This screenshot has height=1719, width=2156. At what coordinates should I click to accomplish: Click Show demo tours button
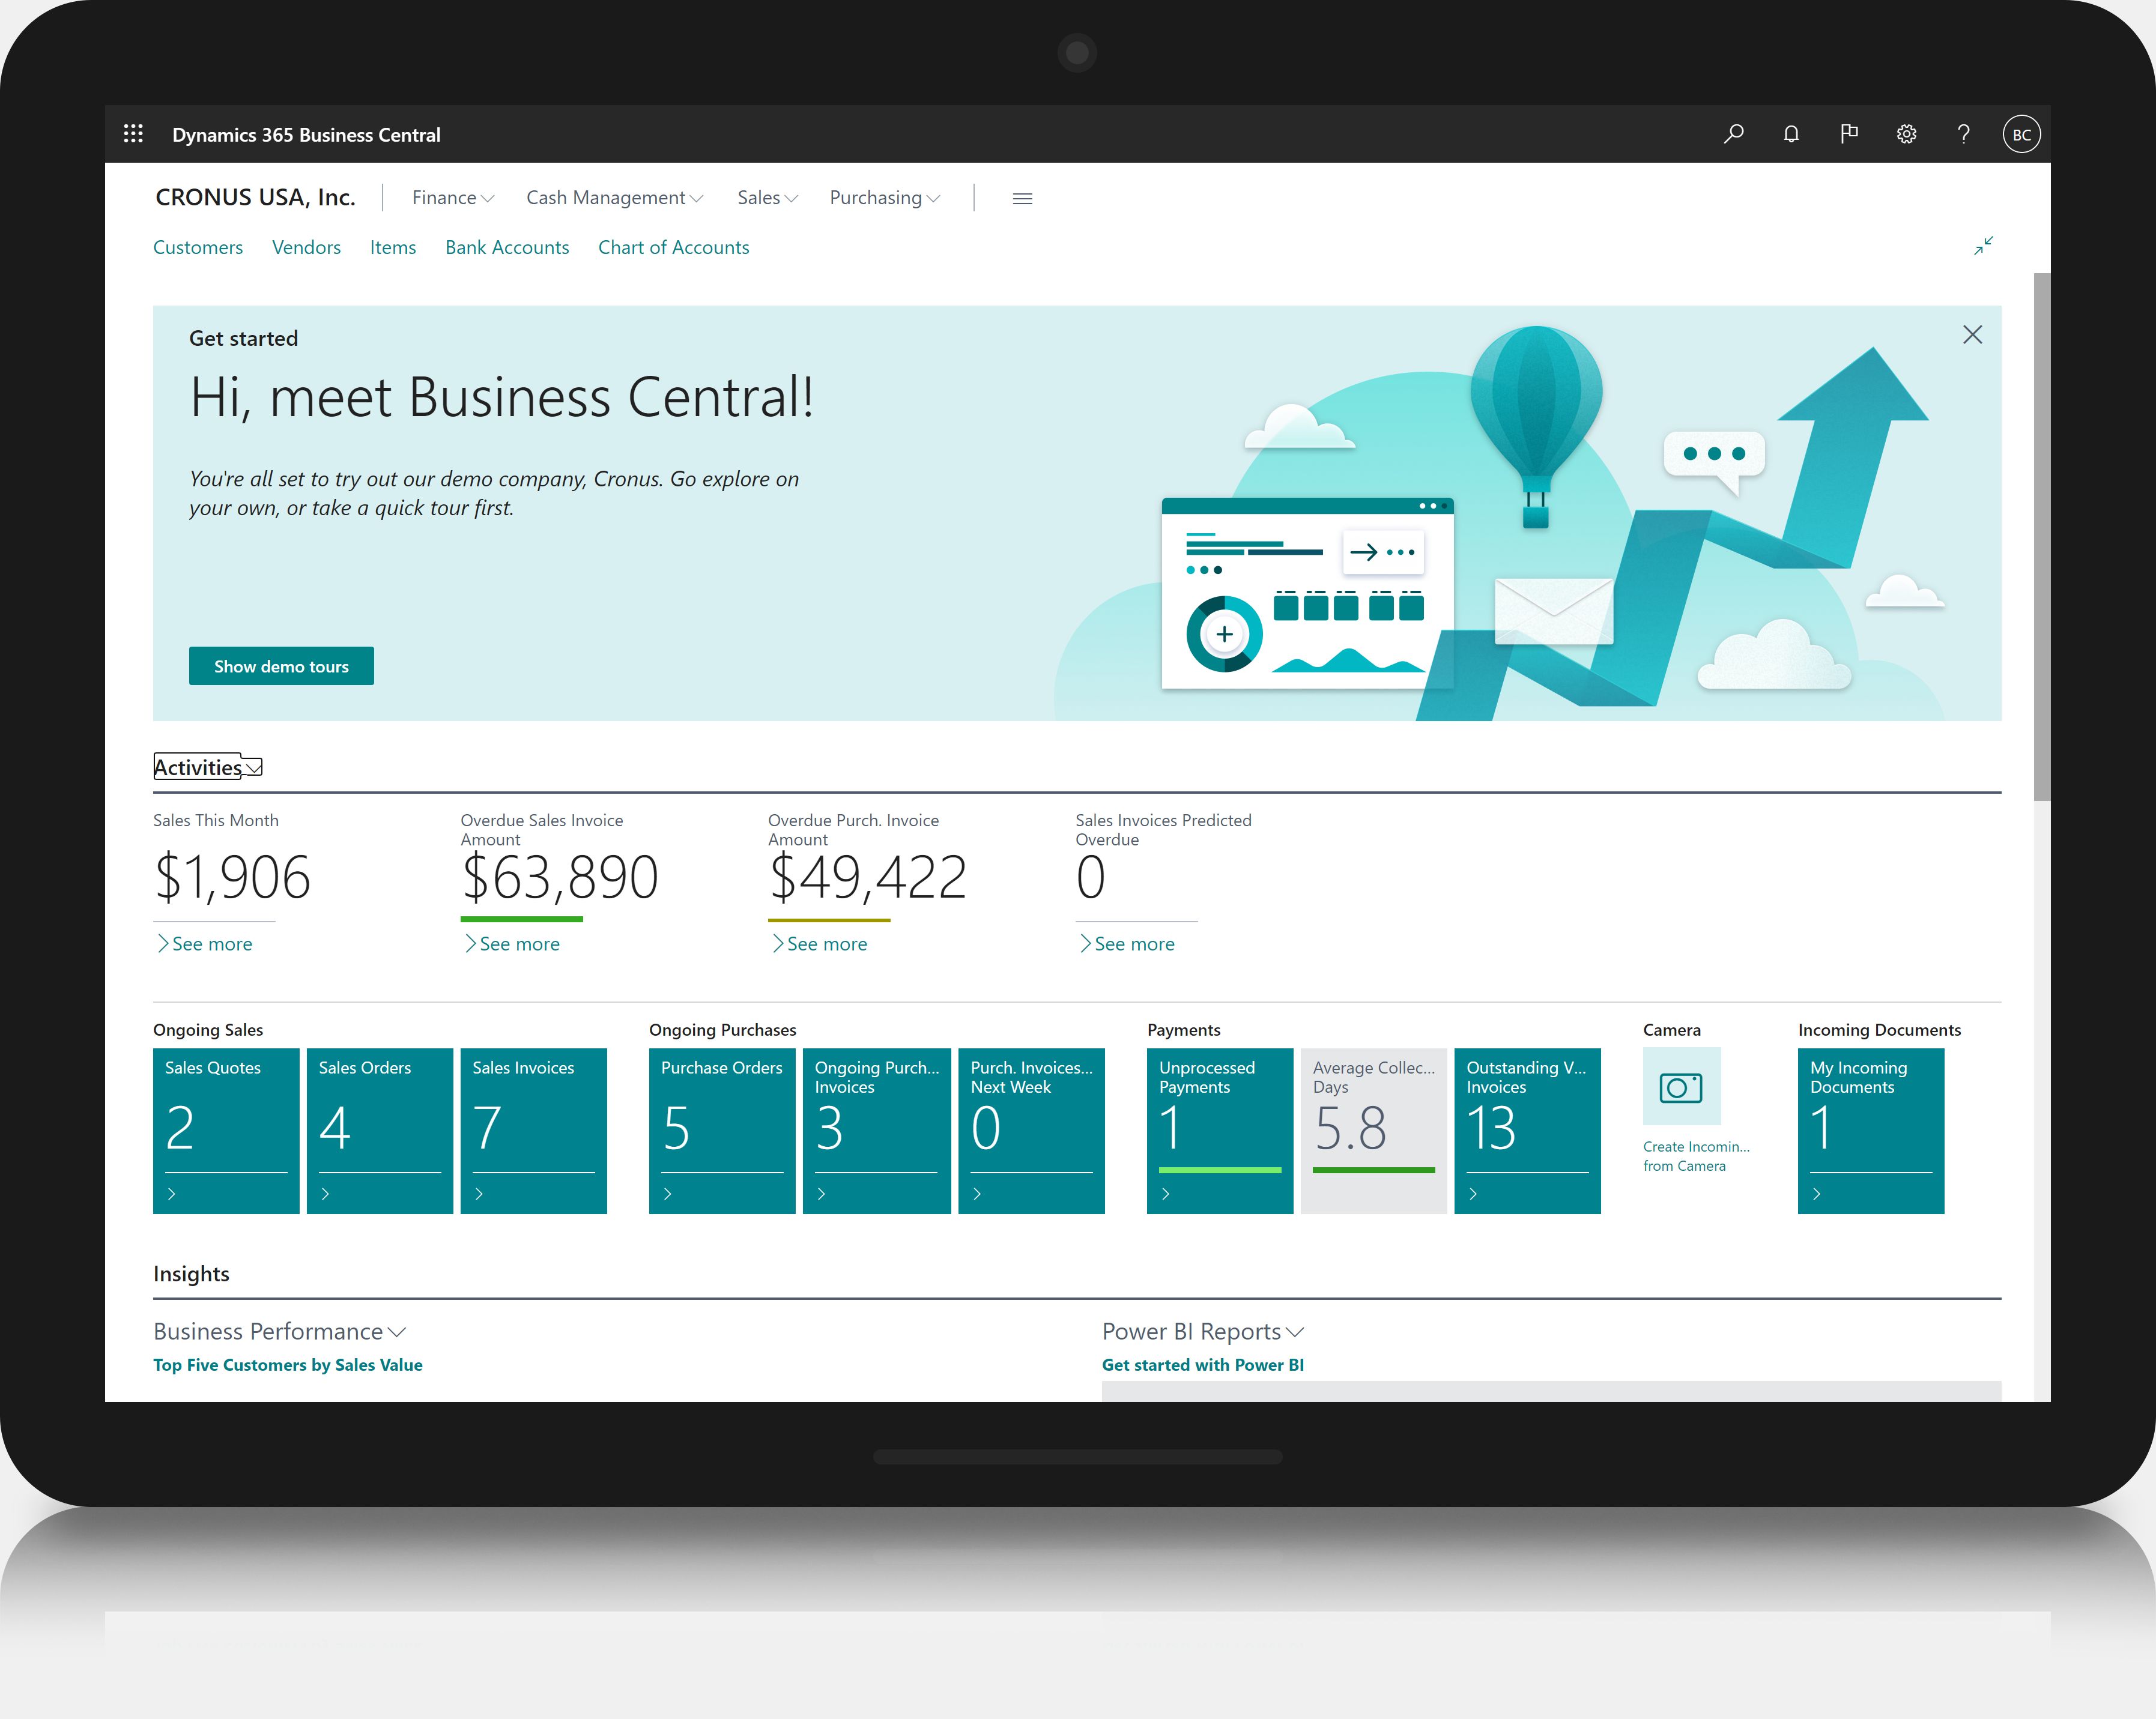point(281,666)
